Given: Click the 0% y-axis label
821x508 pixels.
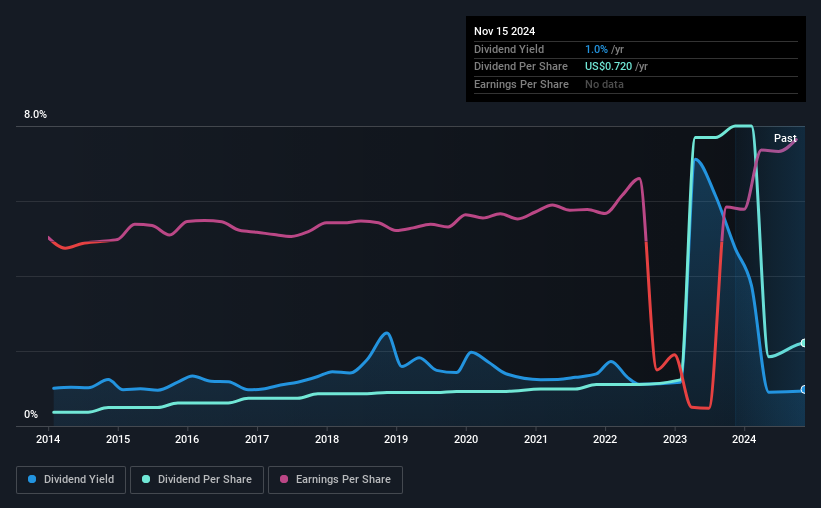Looking at the screenshot, I should (x=31, y=414).
